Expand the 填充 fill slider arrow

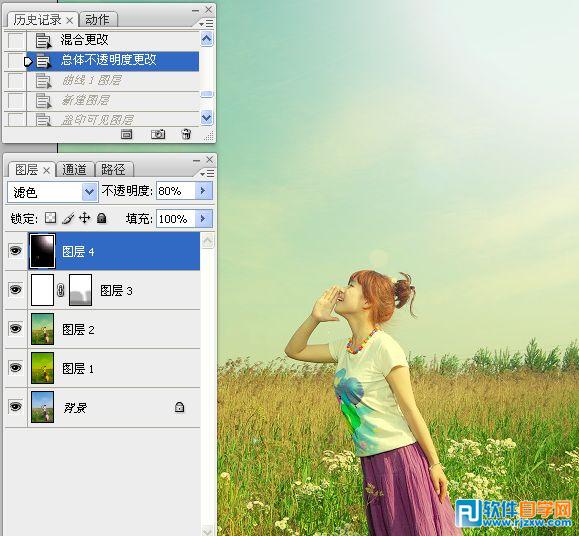[x=204, y=219]
